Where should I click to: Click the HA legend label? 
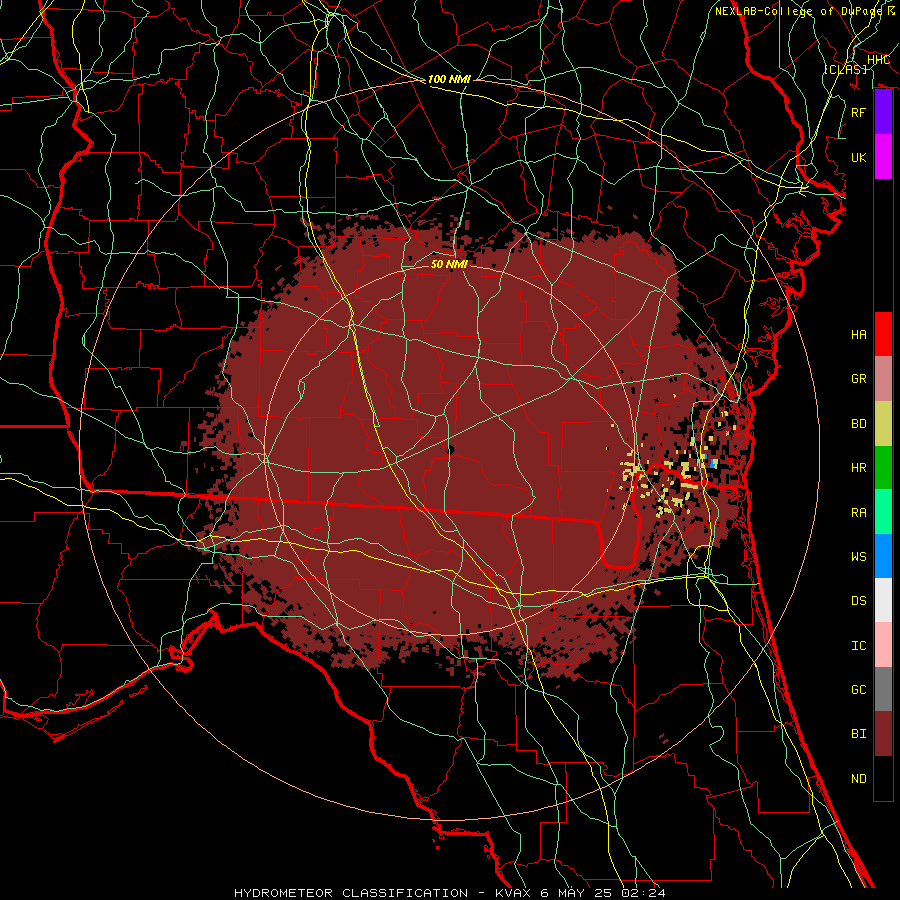coord(859,334)
